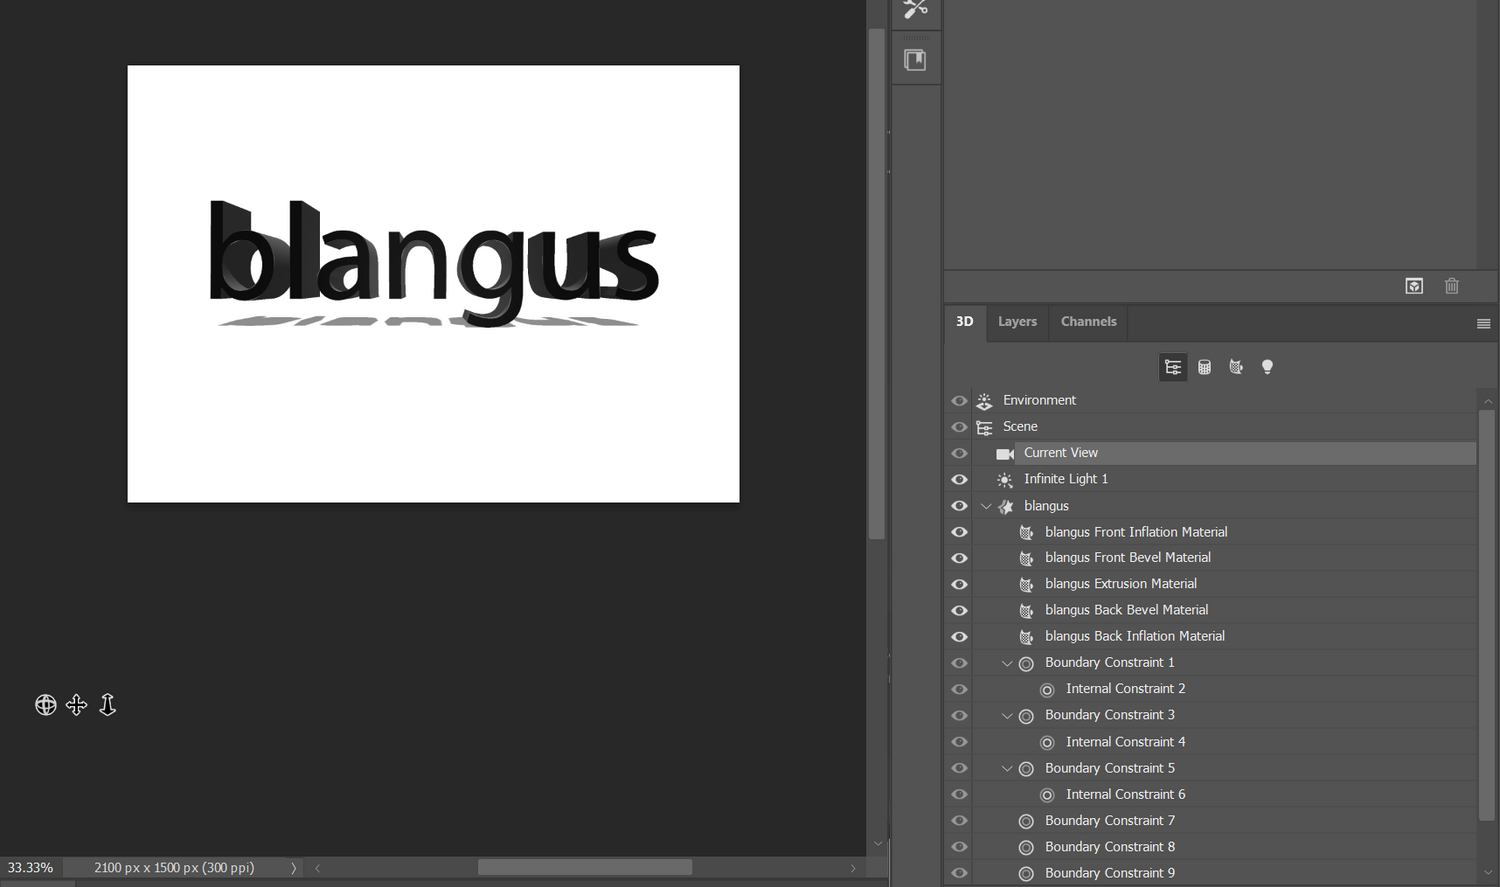
Task: Collapse the blangus mesh tree
Action: [x=986, y=506]
